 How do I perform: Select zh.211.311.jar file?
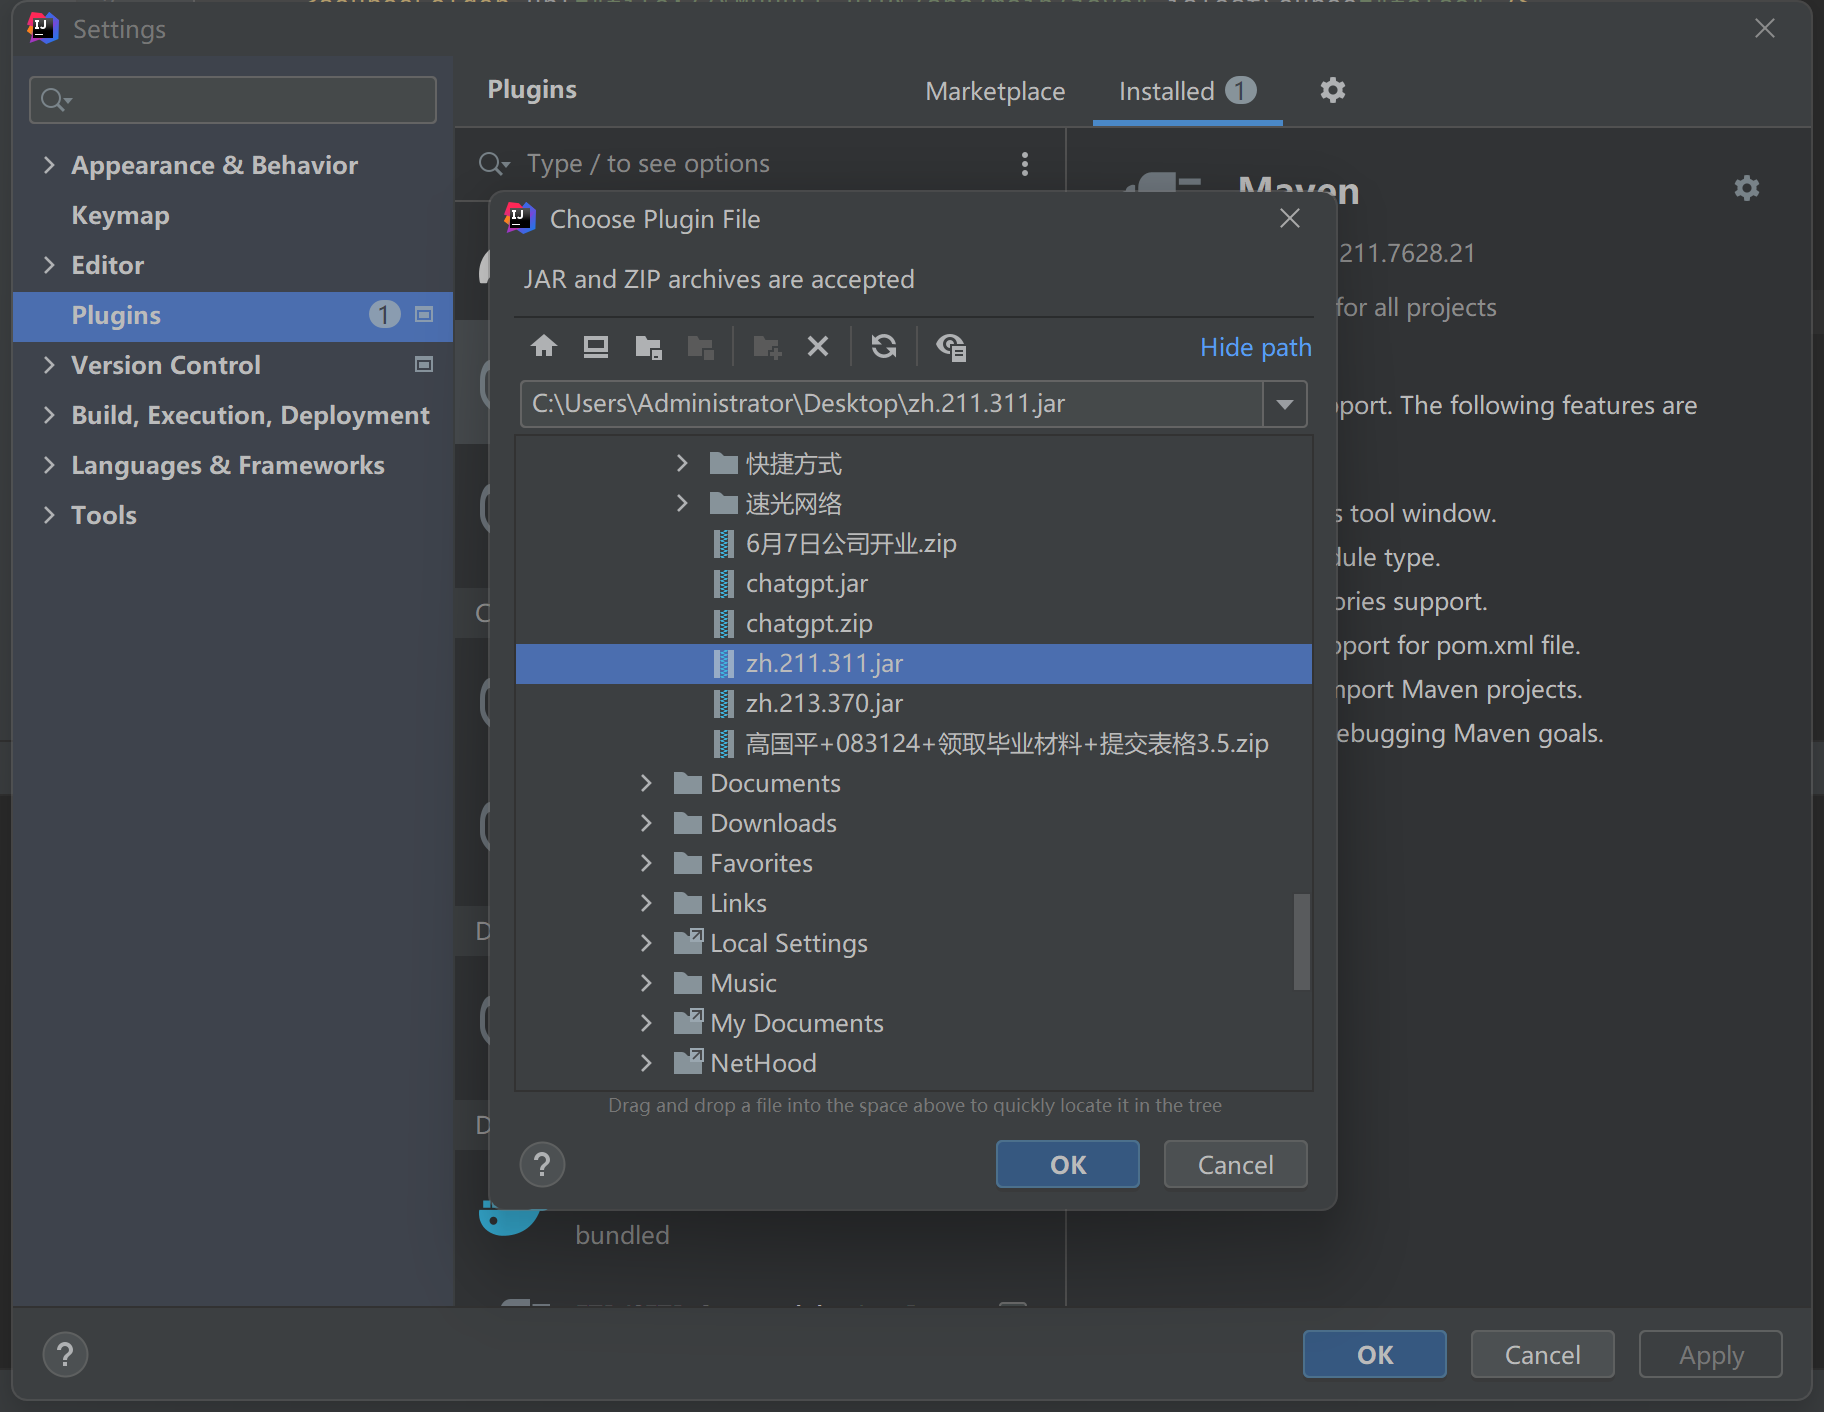[913, 663]
